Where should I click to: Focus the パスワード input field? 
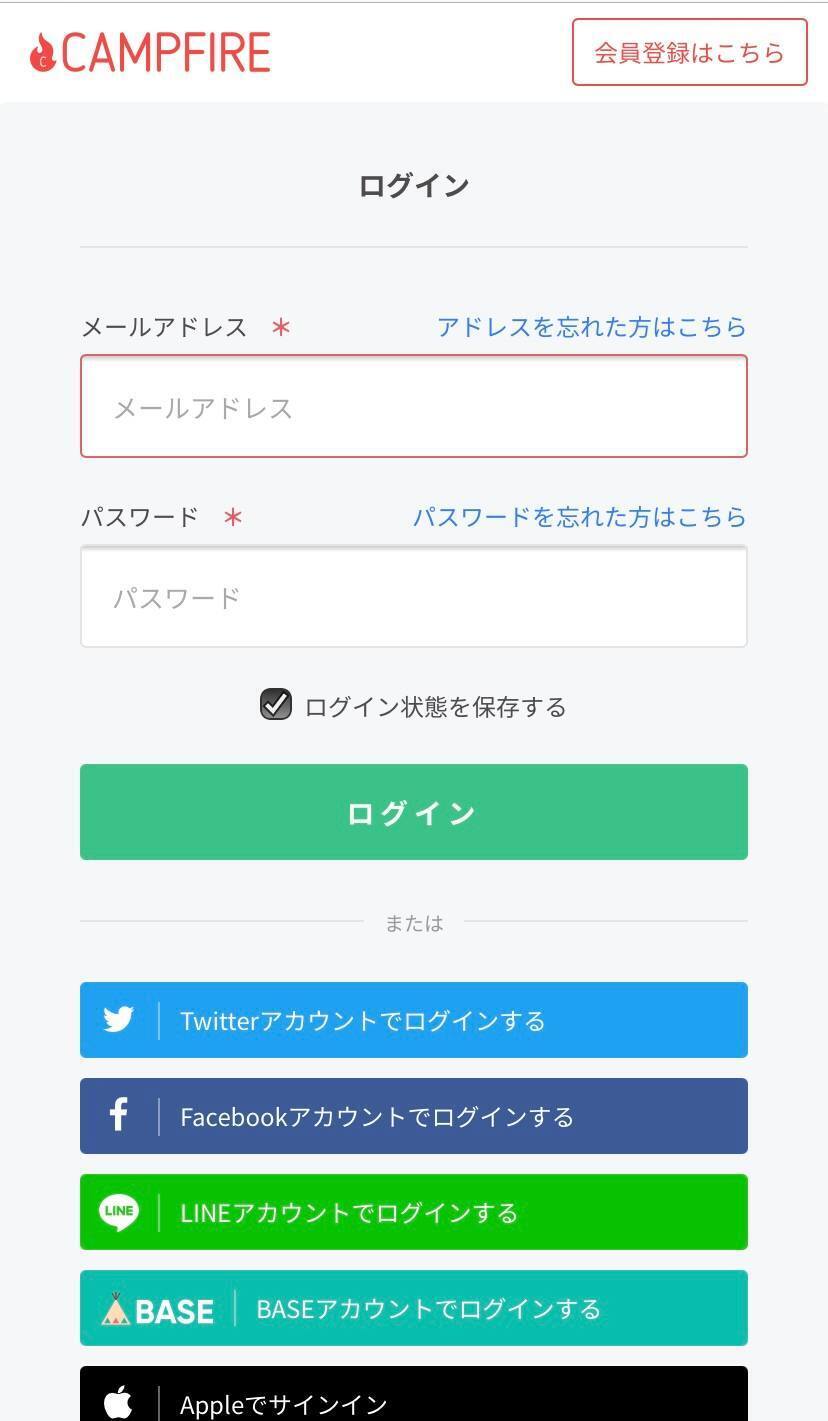click(414, 597)
